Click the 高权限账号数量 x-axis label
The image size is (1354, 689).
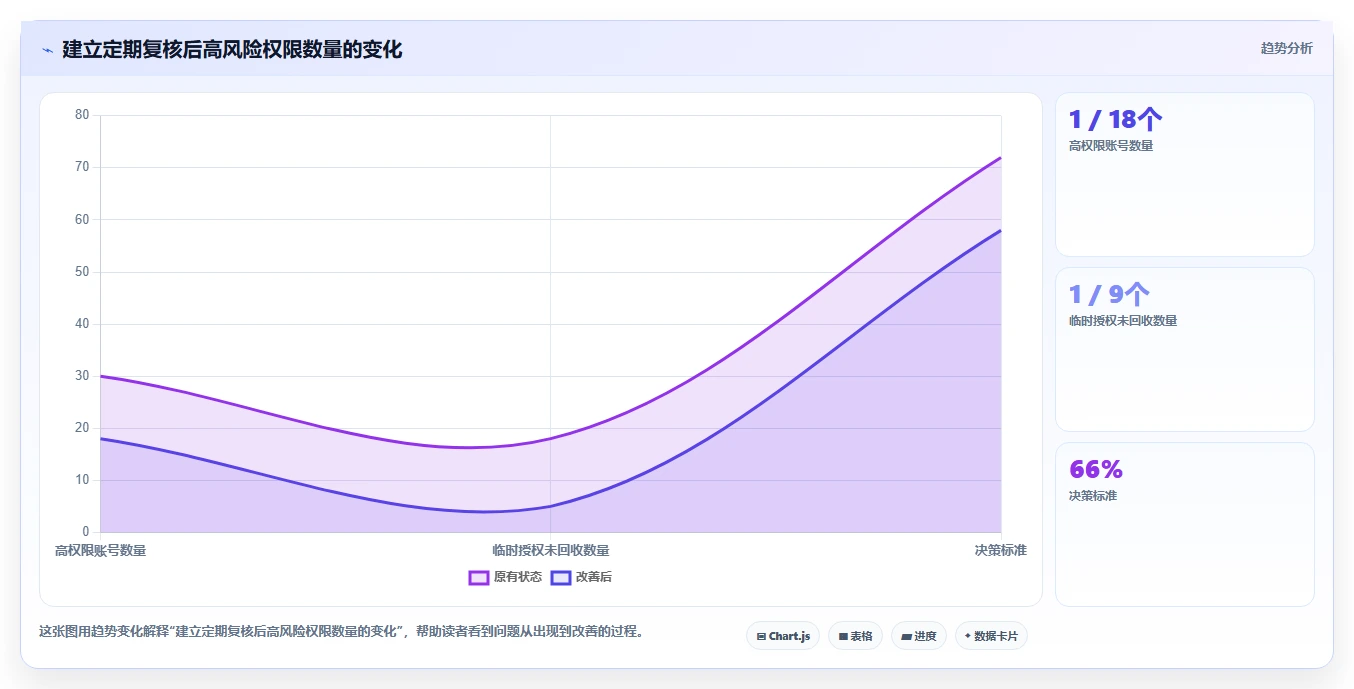(x=100, y=550)
